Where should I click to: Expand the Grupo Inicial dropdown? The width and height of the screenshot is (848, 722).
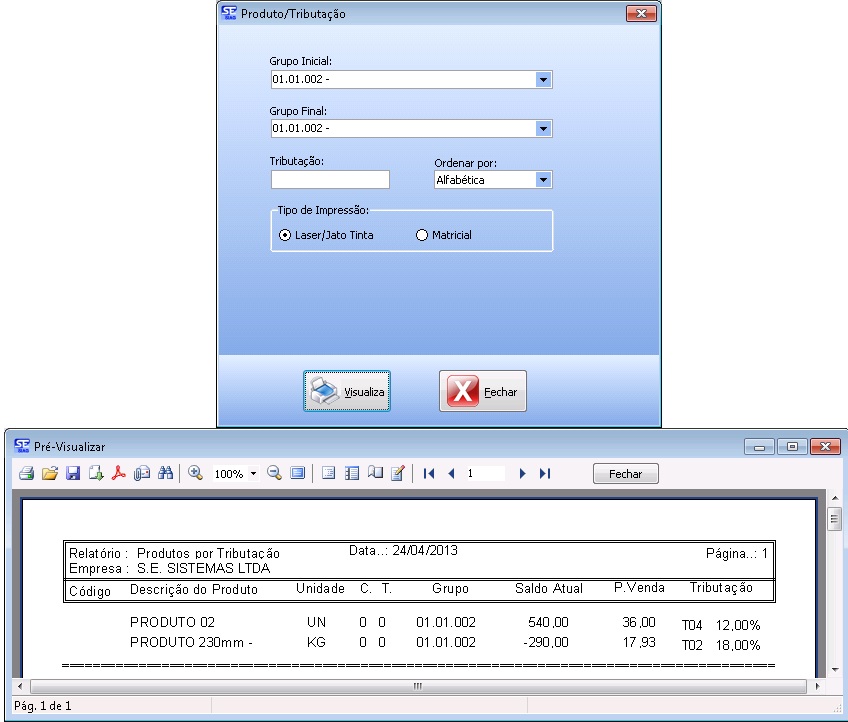coord(543,80)
